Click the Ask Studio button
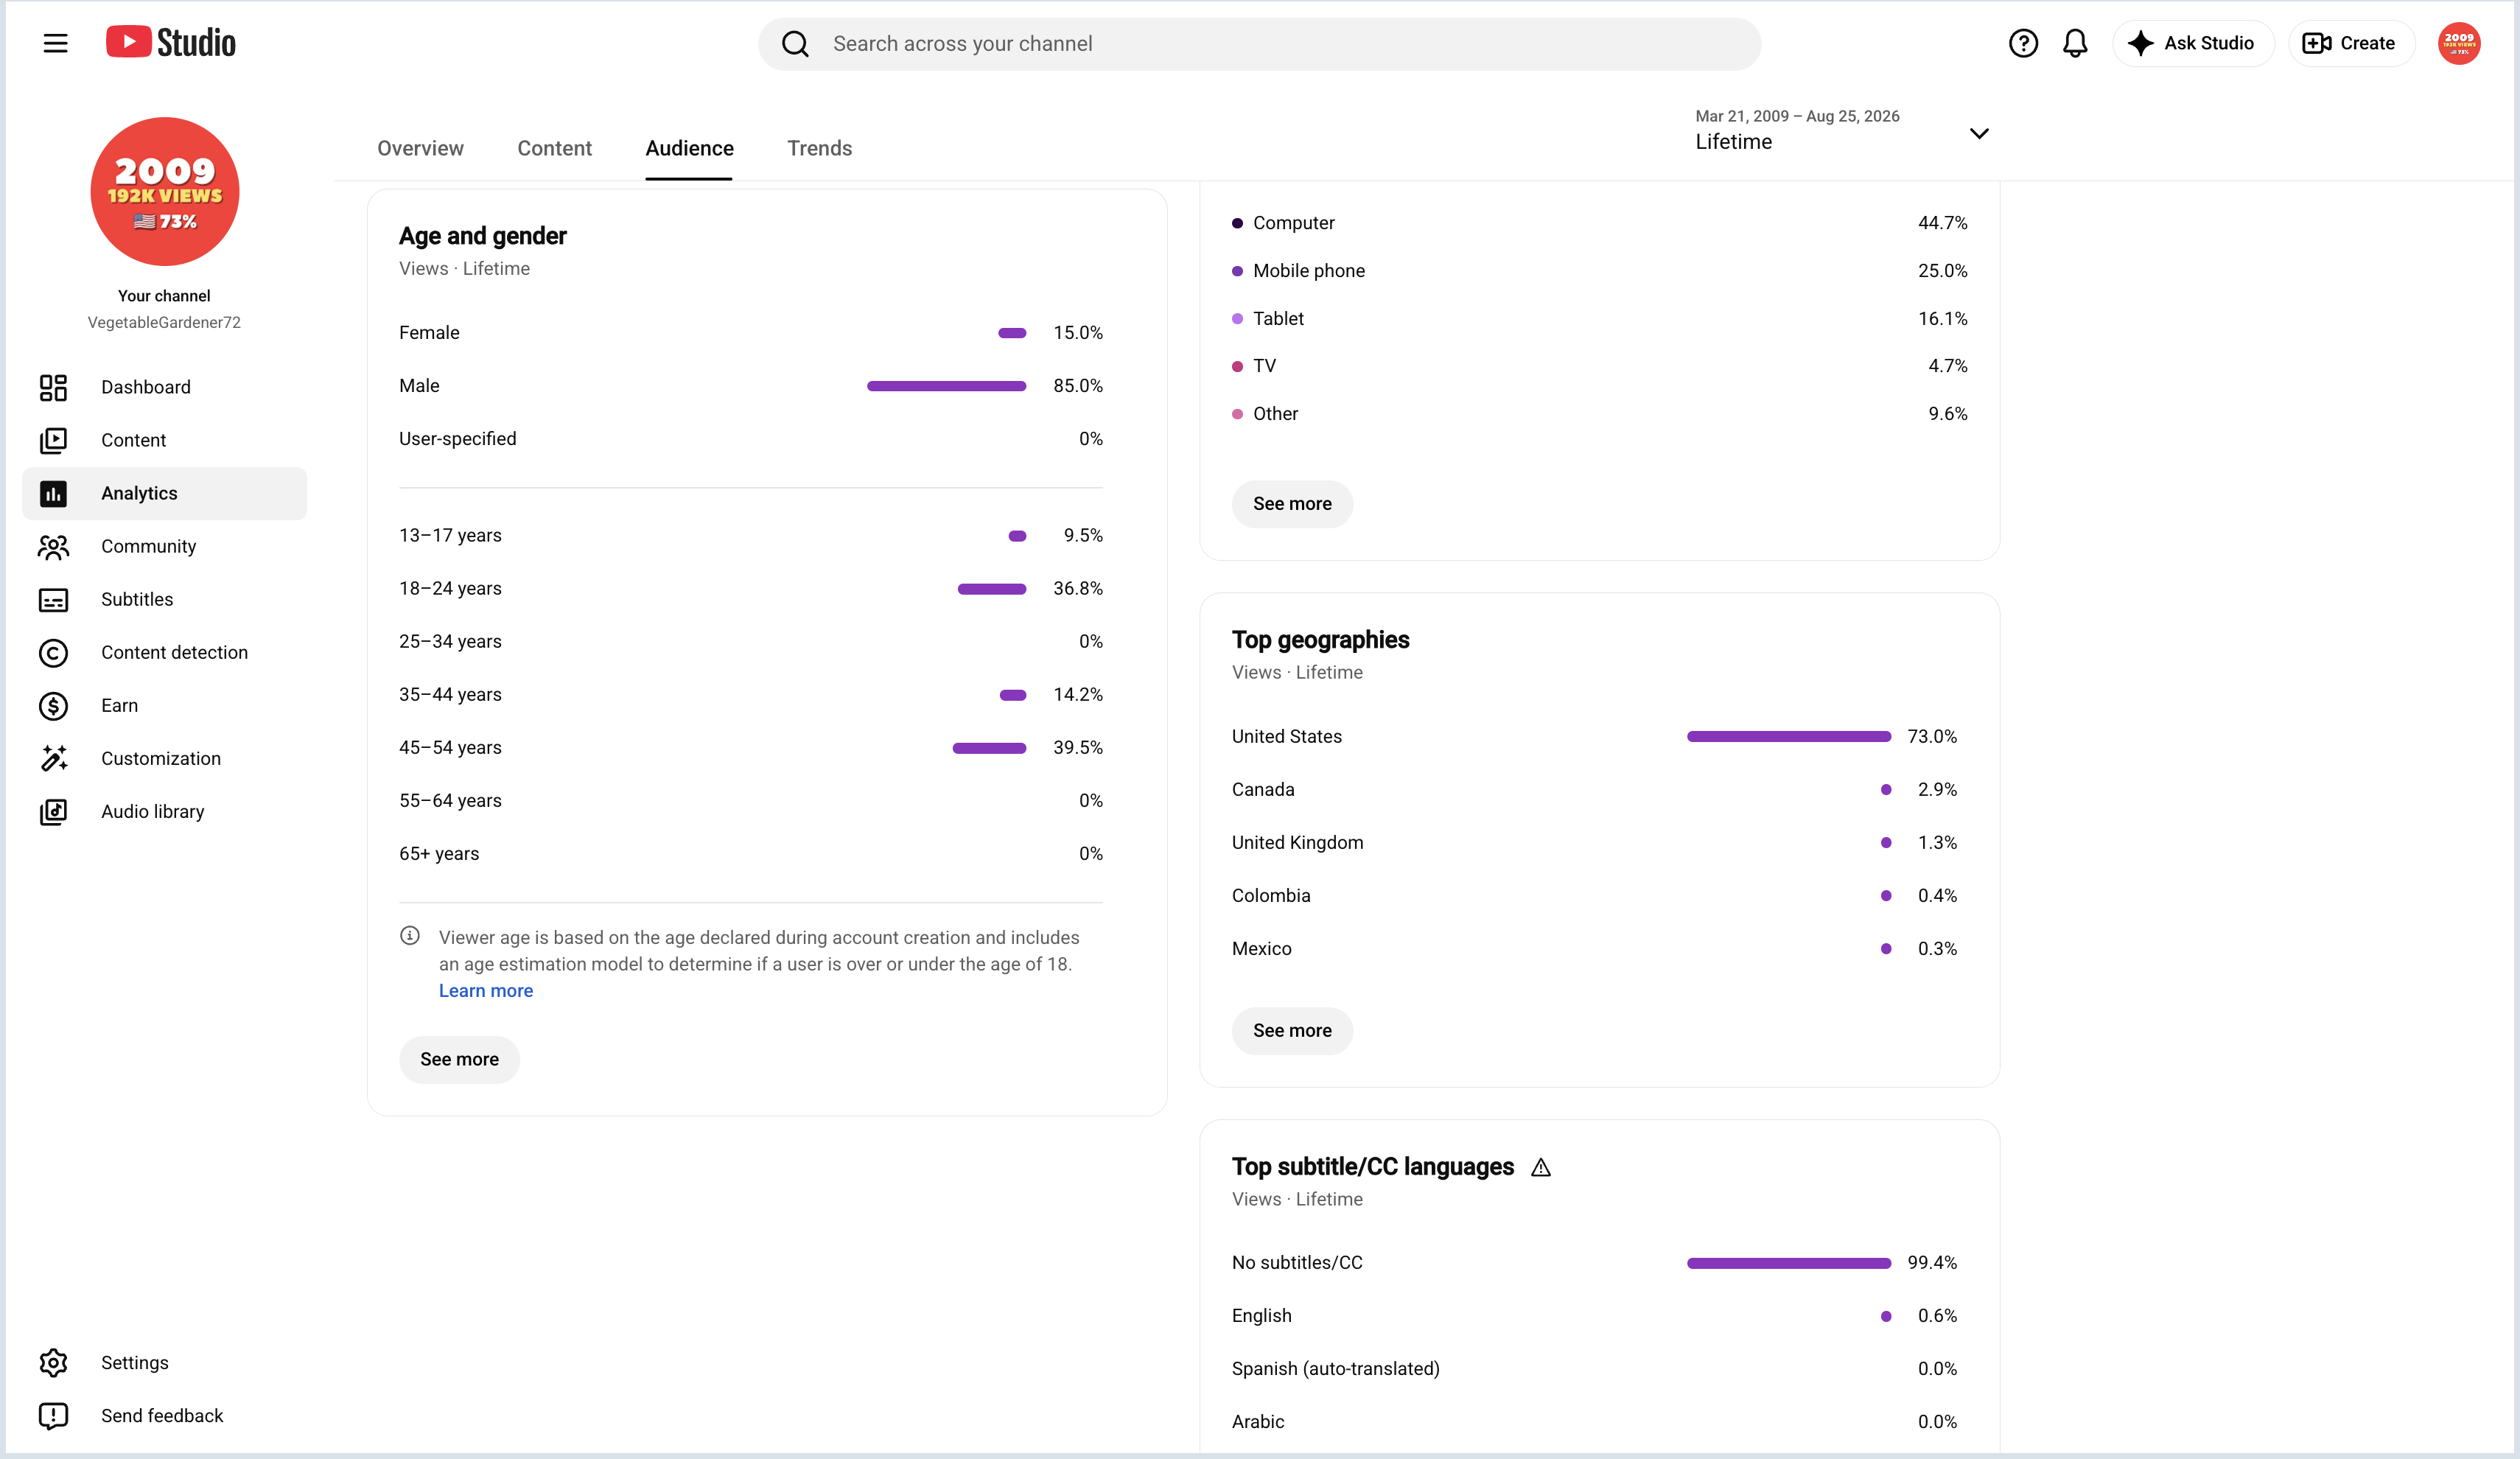Image resolution: width=2520 pixels, height=1459 pixels. tap(2193, 43)
